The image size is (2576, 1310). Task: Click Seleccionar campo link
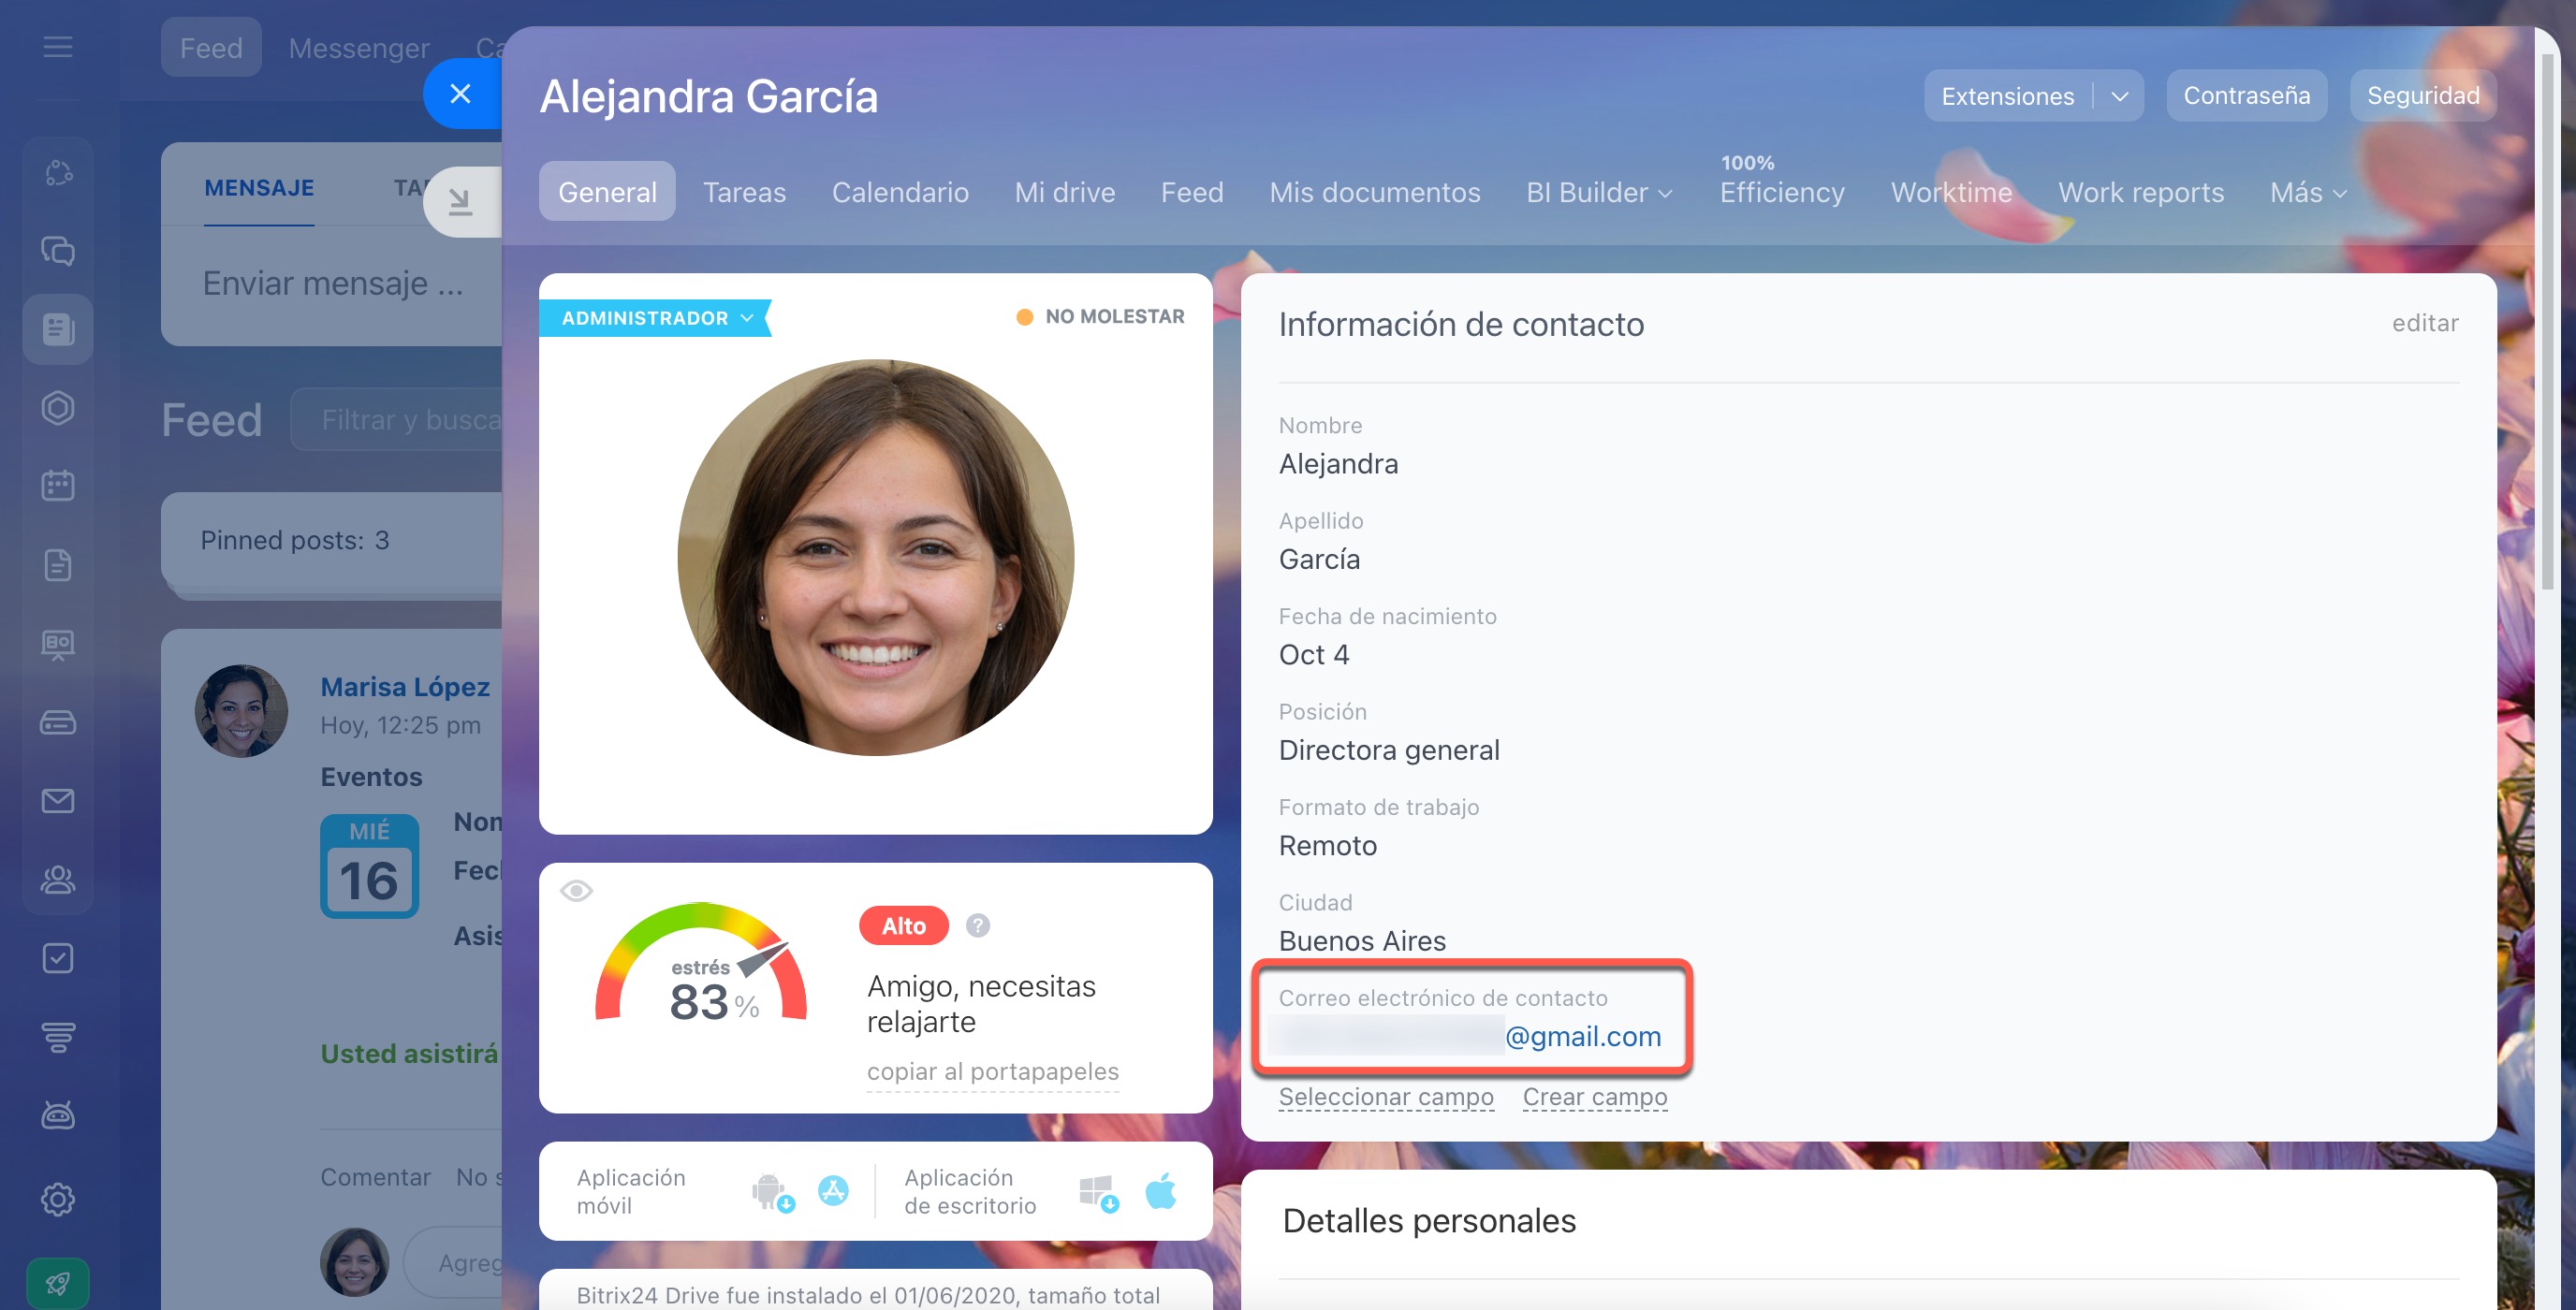pos(1386,1097)
